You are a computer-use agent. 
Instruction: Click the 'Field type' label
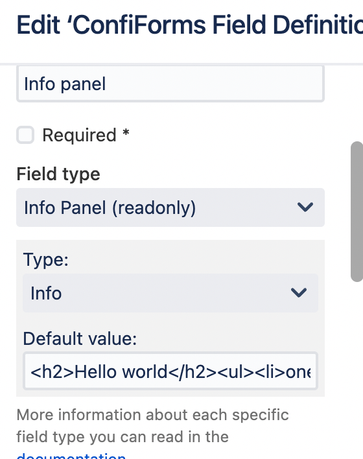point(58,174)
